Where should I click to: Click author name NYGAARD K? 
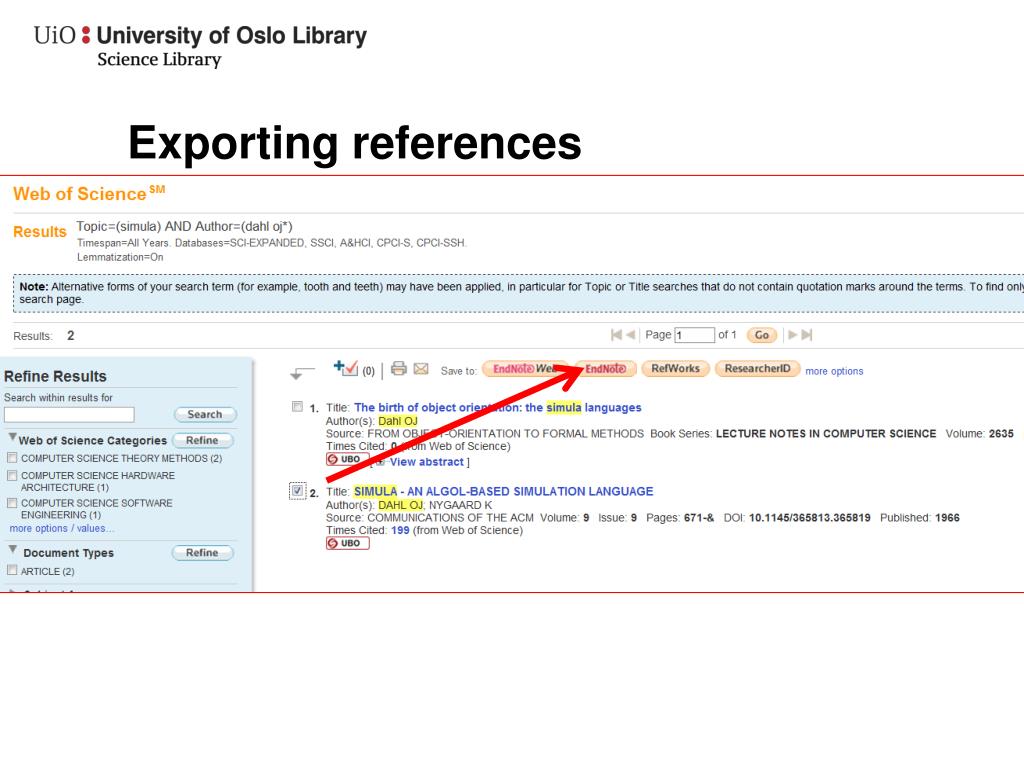pyautogui.click(x=460, y=505)
